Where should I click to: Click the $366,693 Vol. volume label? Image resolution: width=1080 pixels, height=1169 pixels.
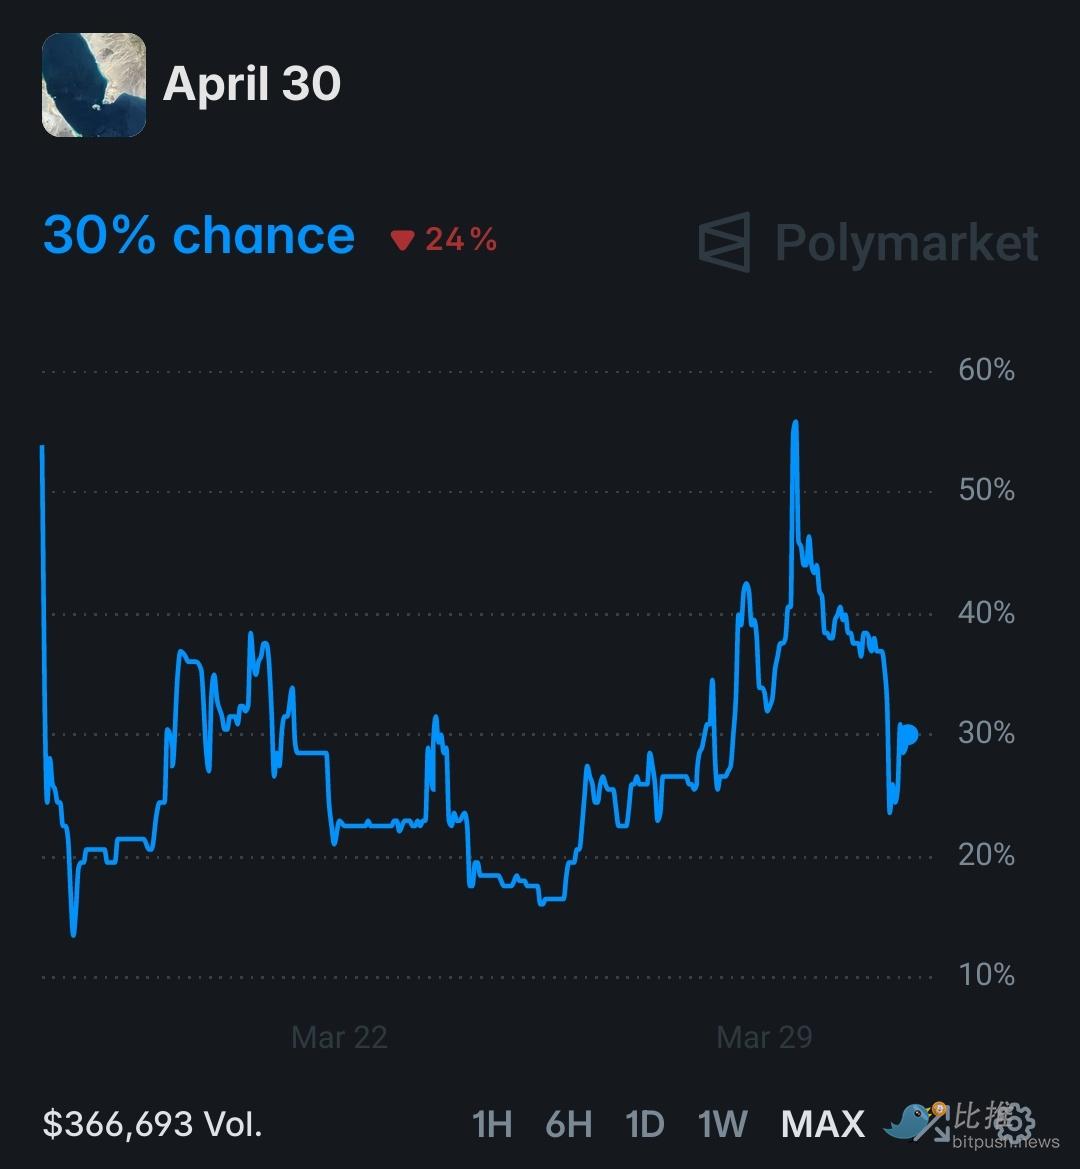click(x=152, y=1124)
